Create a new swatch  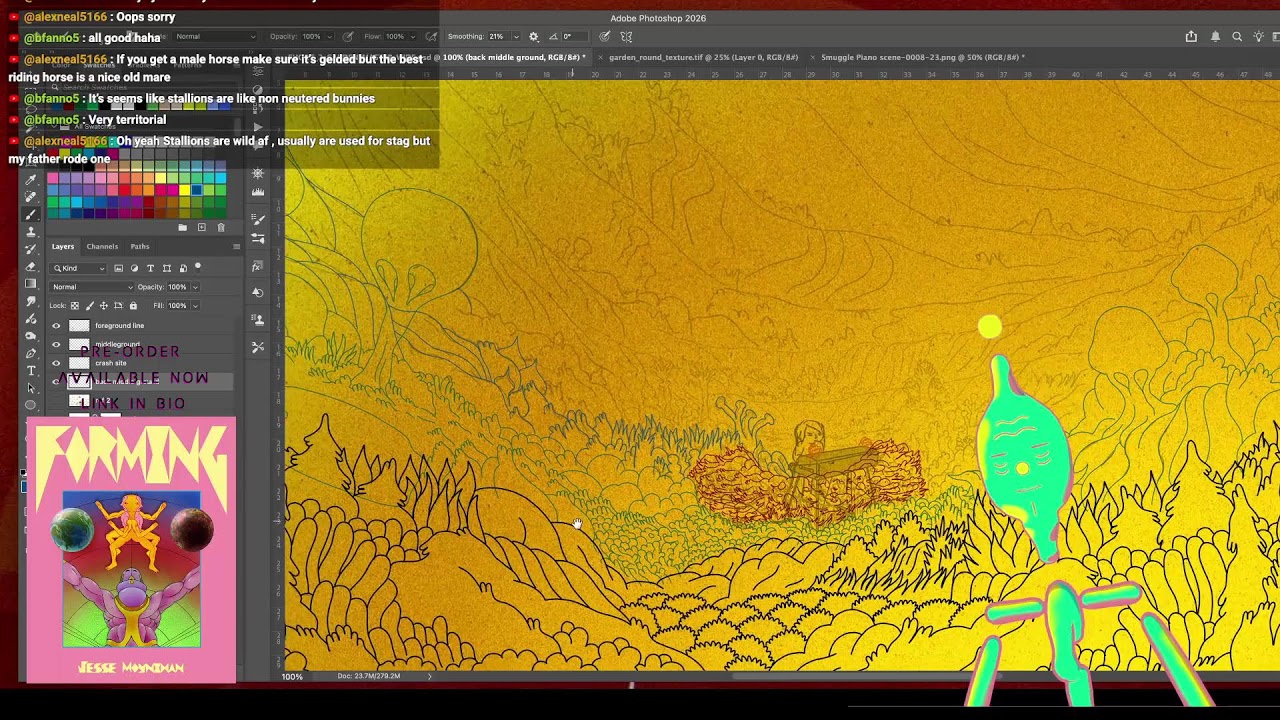coord(202,228)
